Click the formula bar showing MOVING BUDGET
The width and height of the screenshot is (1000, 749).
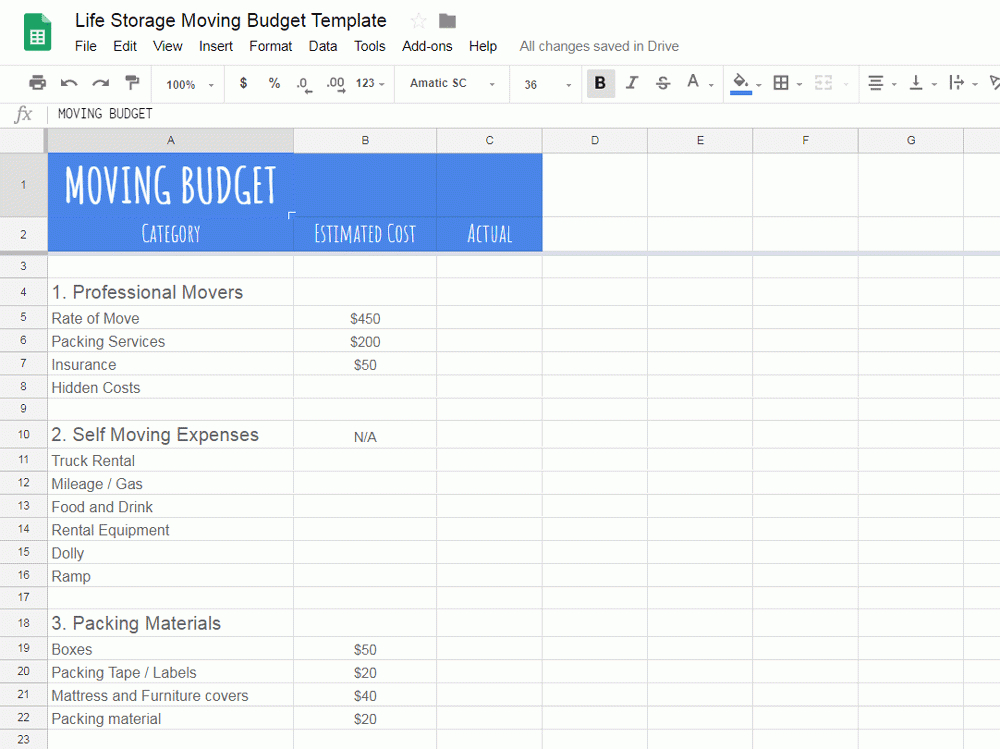click(523, 114)
